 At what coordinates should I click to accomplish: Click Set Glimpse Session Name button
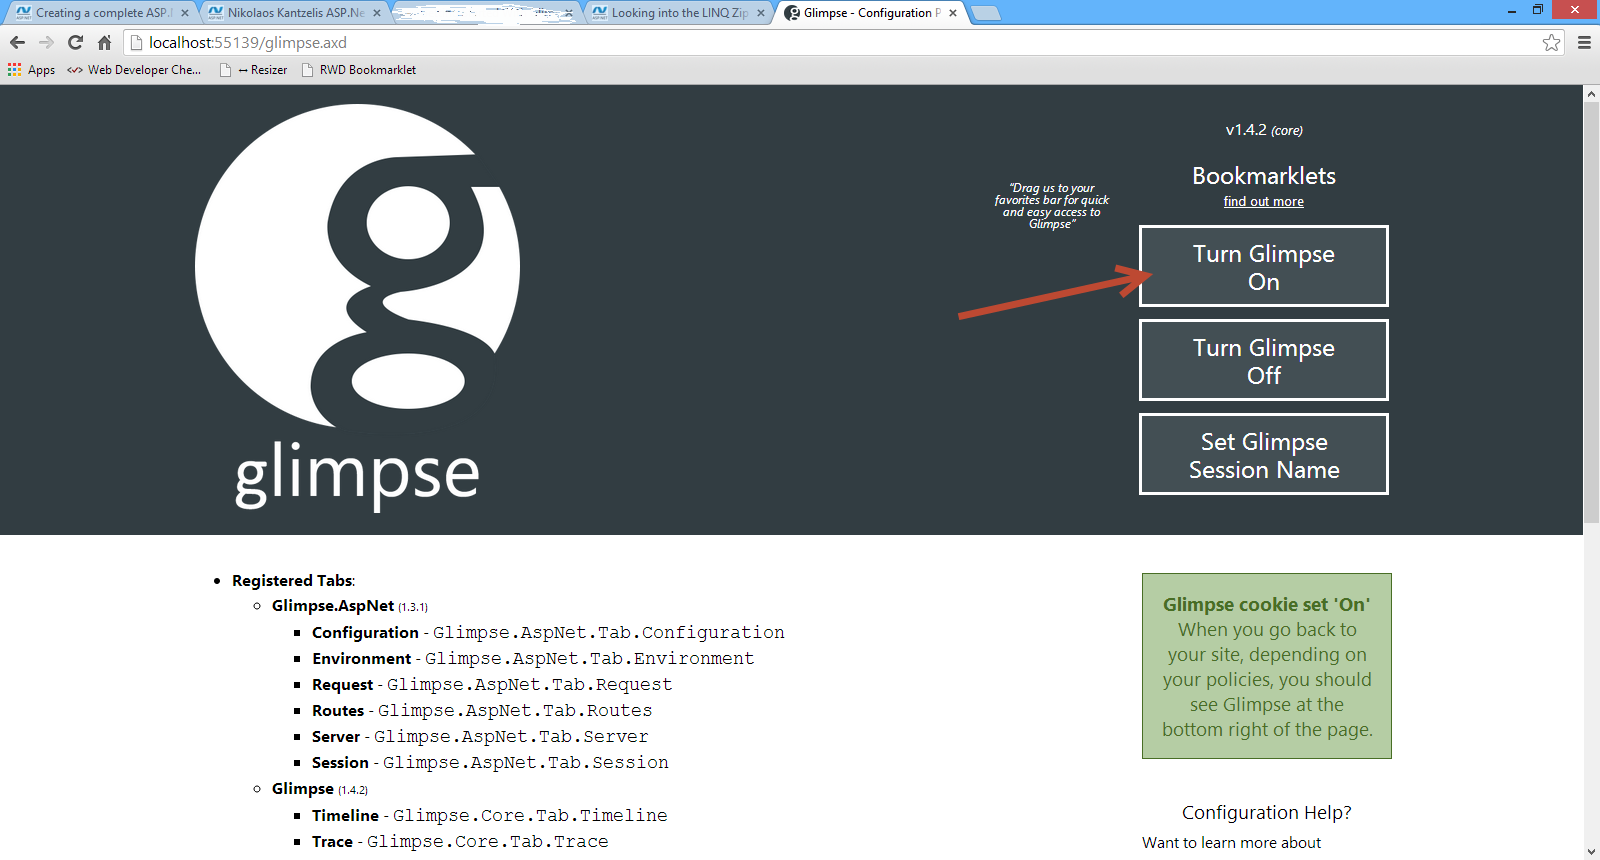click(x=1264, y=454)
